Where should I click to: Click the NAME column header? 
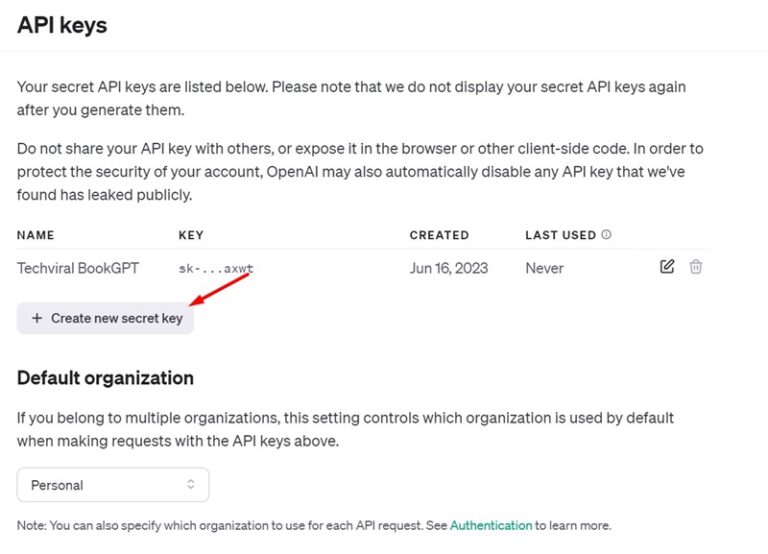pyautogui.click(x=36, y=235)
